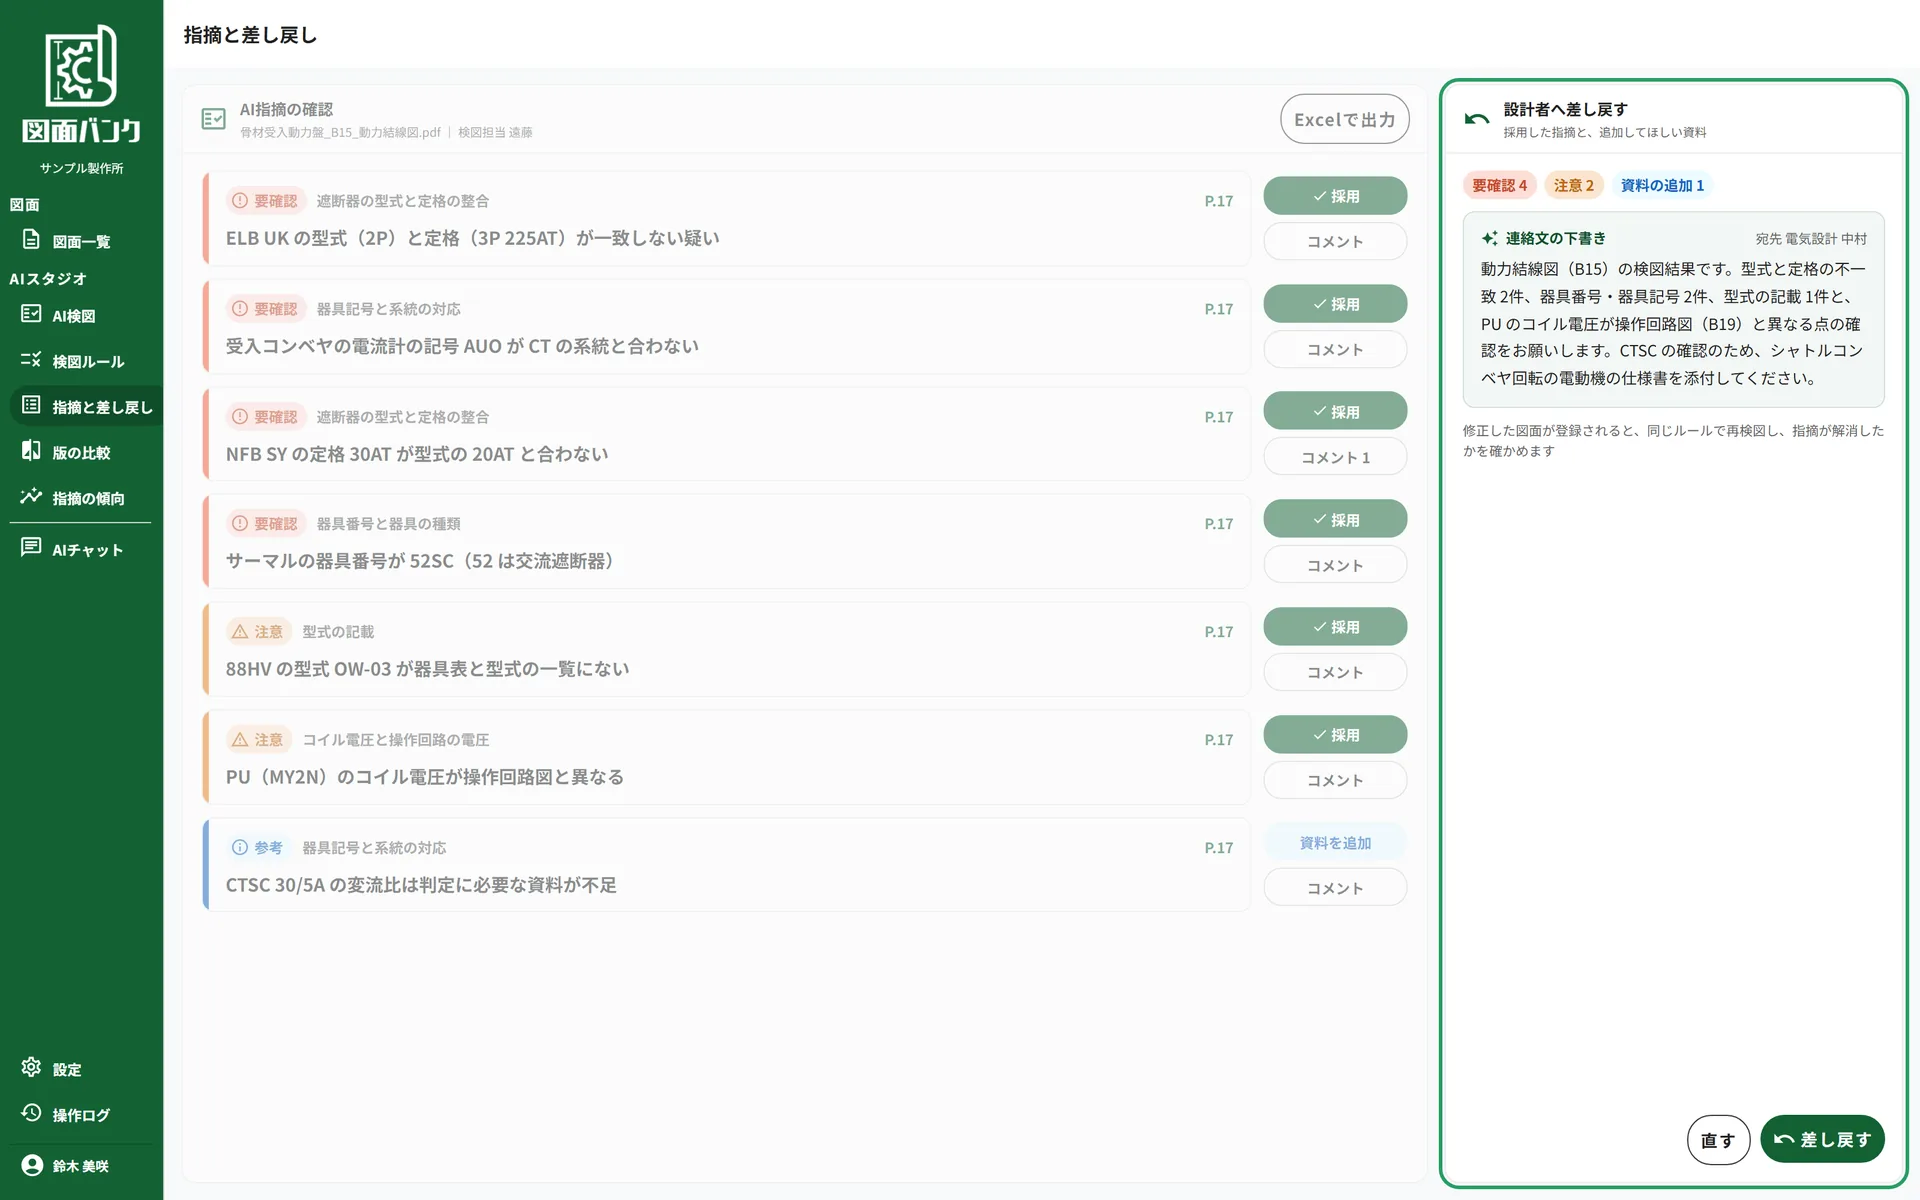Click the 直す button
This screenshot has width=1920, height=1200.
(x=1718, y=1140)
